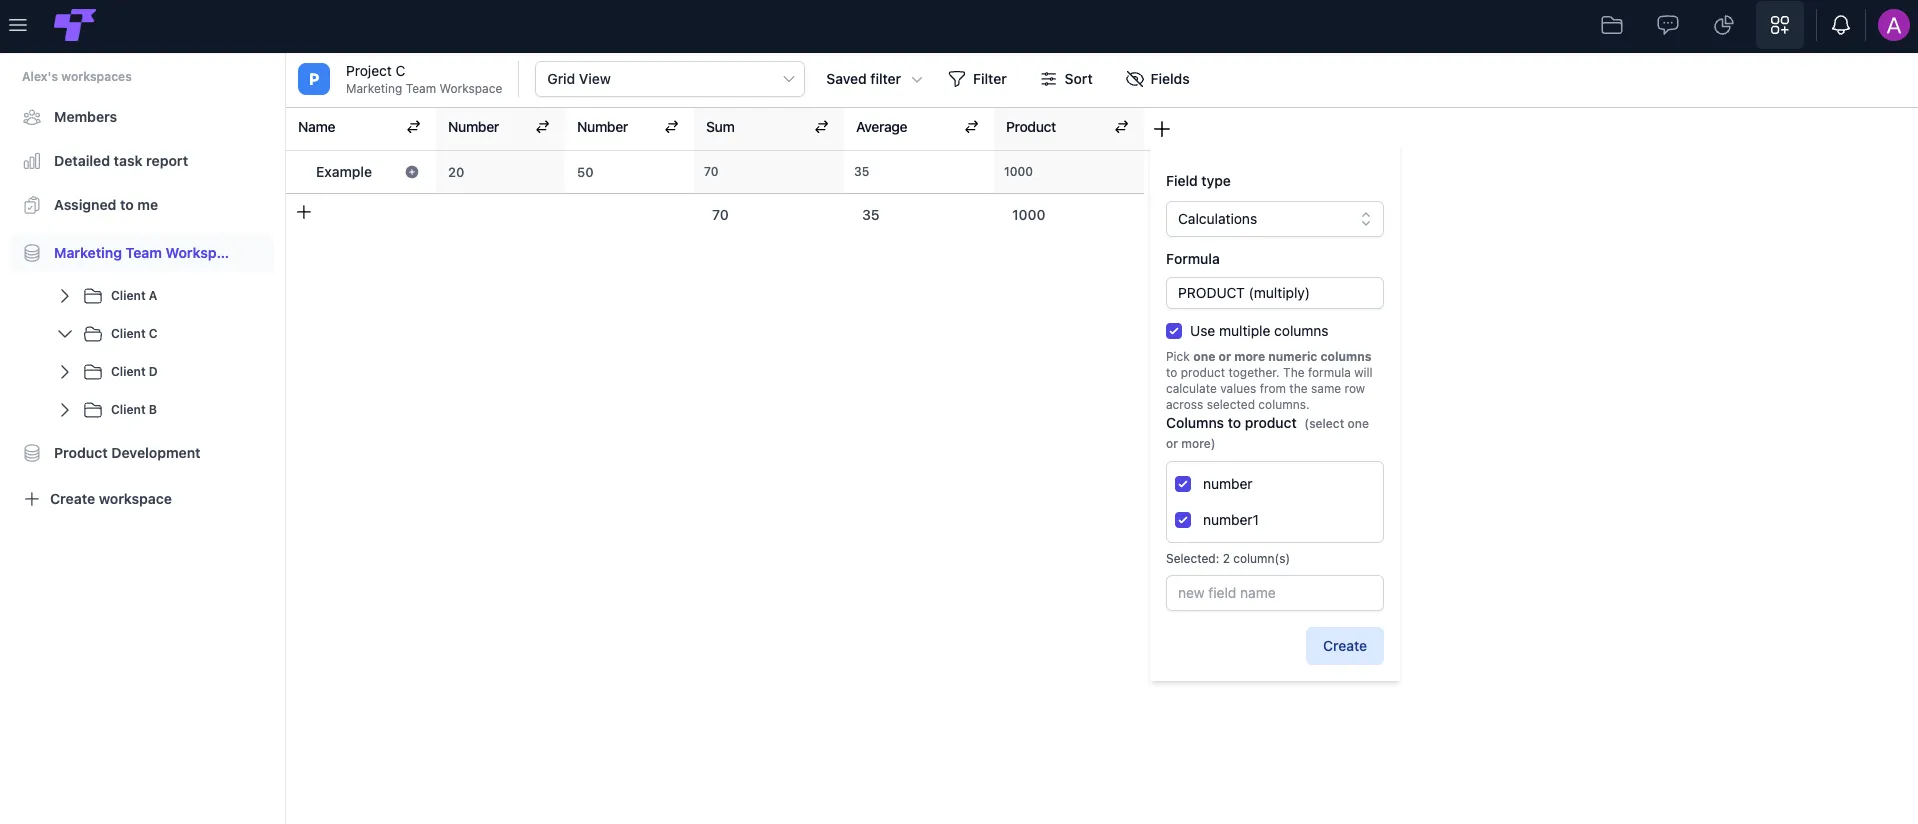The height and width of the screenshot is (824, 1918).
Task: Expand the Client D folder
Action: [65, 372]
